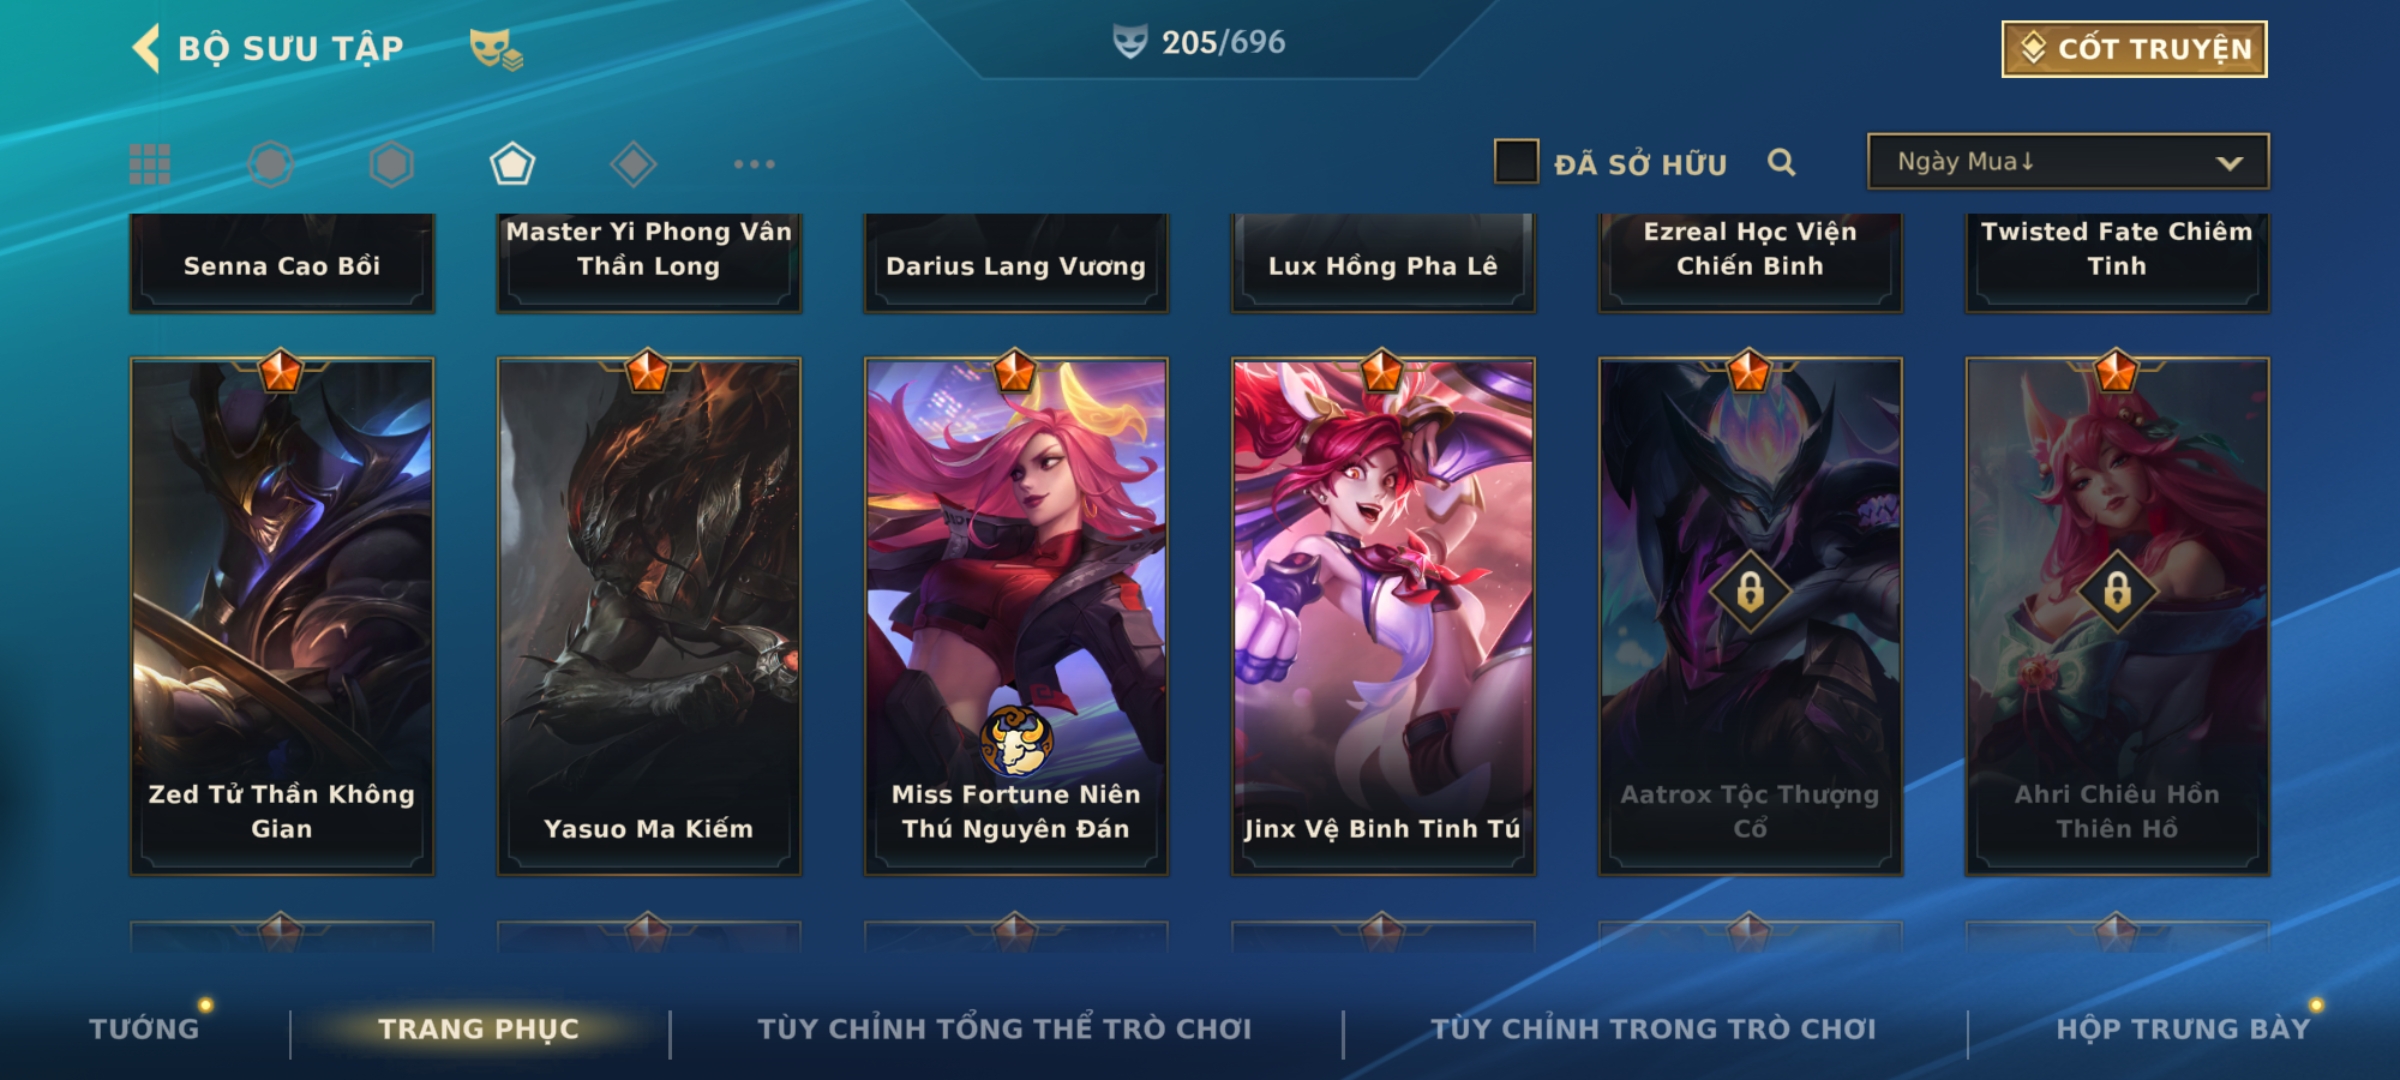The height and width of the screenshot is (1080, 2400).
Task: Select the Jinx Vệ Binh Tinh Tú skin
Action: click(1383, 616)
